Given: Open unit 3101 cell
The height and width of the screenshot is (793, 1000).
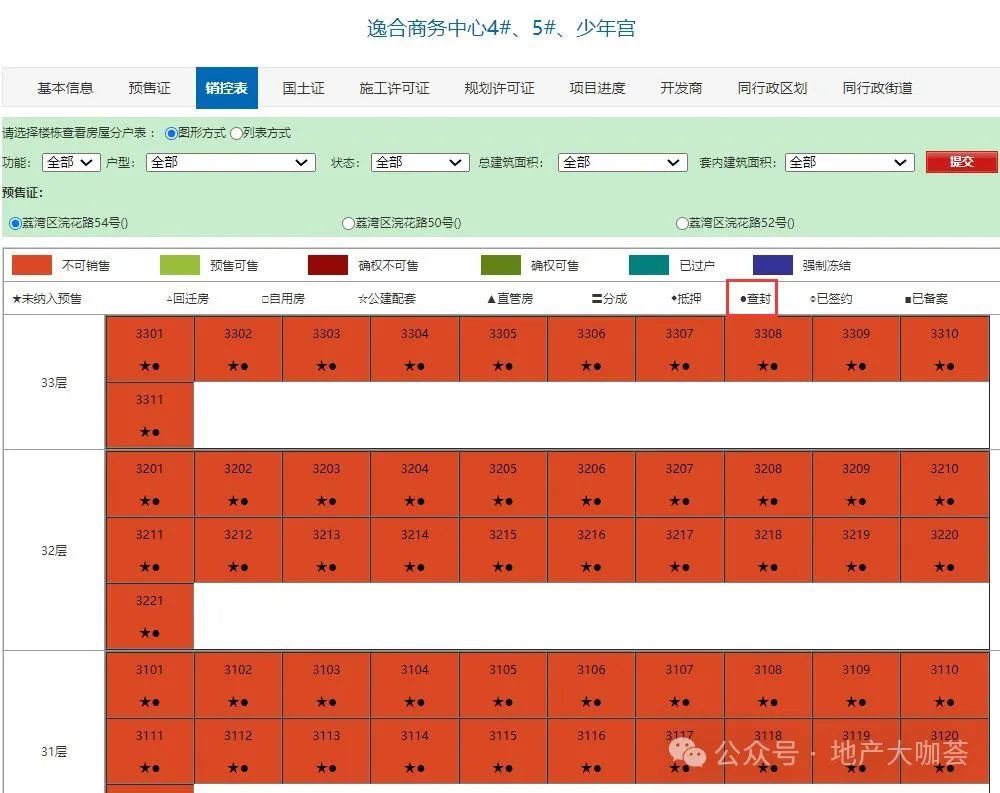Looking at the screenshot, I should click(149, 685).
